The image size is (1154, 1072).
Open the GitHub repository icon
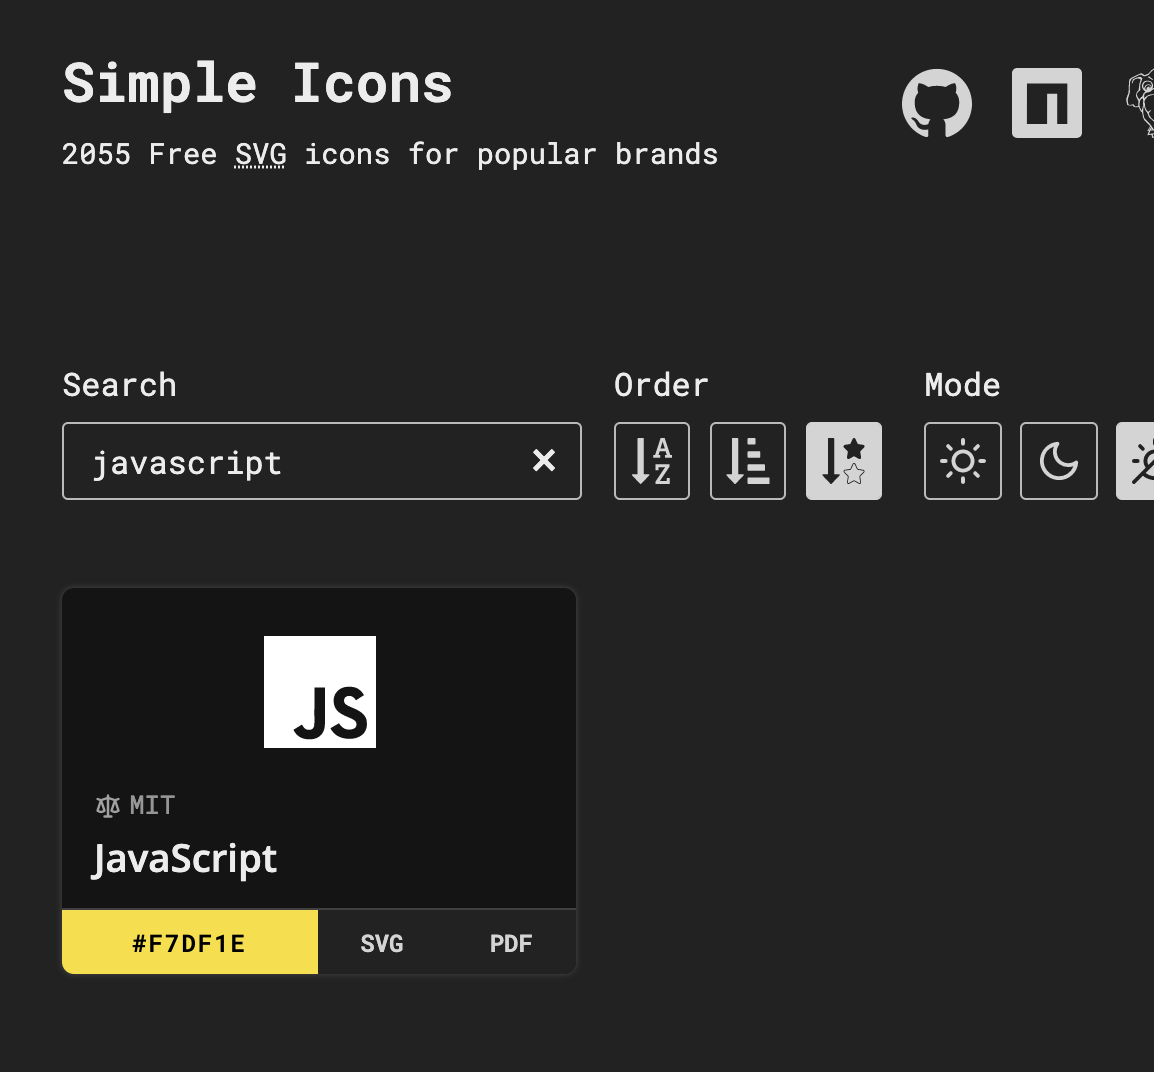tap(936, 103)
